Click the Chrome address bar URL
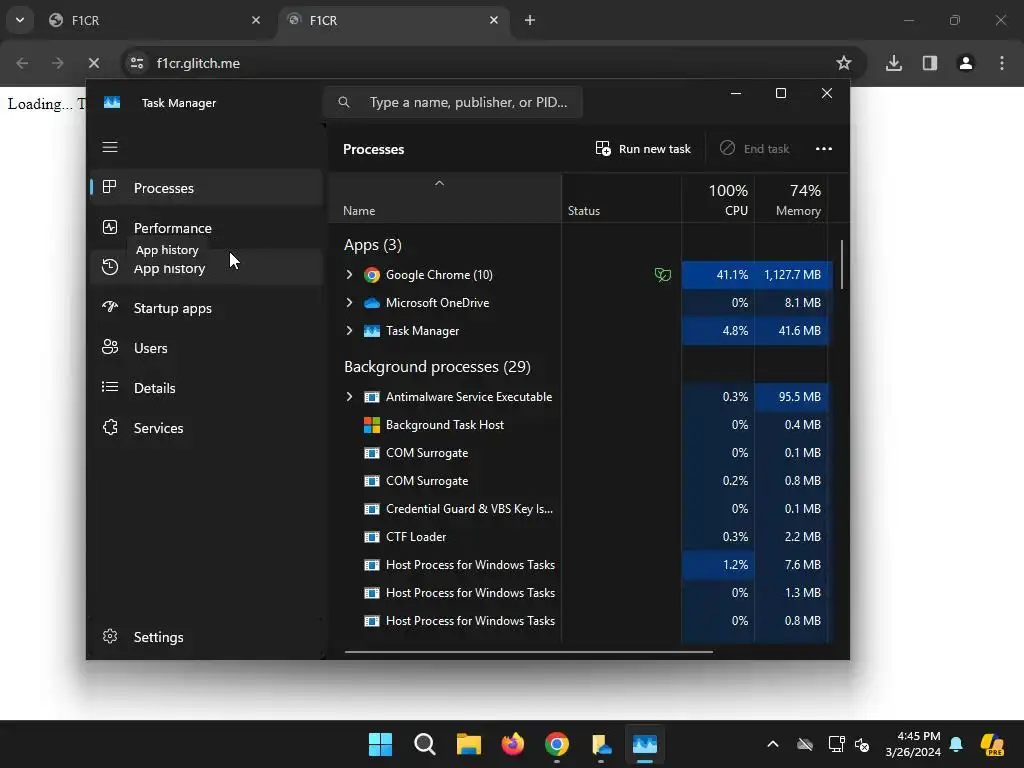The image size is (1024, 768). pos(199,63)
